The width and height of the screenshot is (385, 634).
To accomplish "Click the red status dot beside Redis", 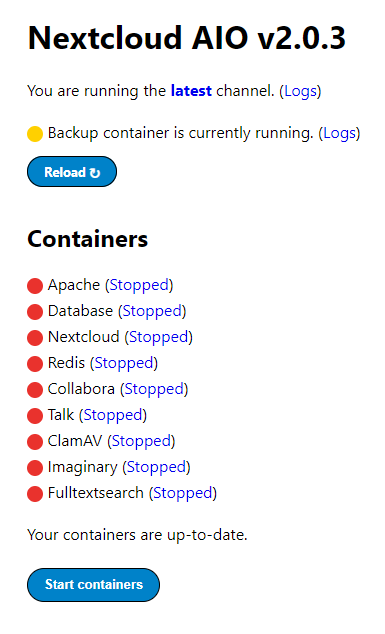I will point(35,364).
